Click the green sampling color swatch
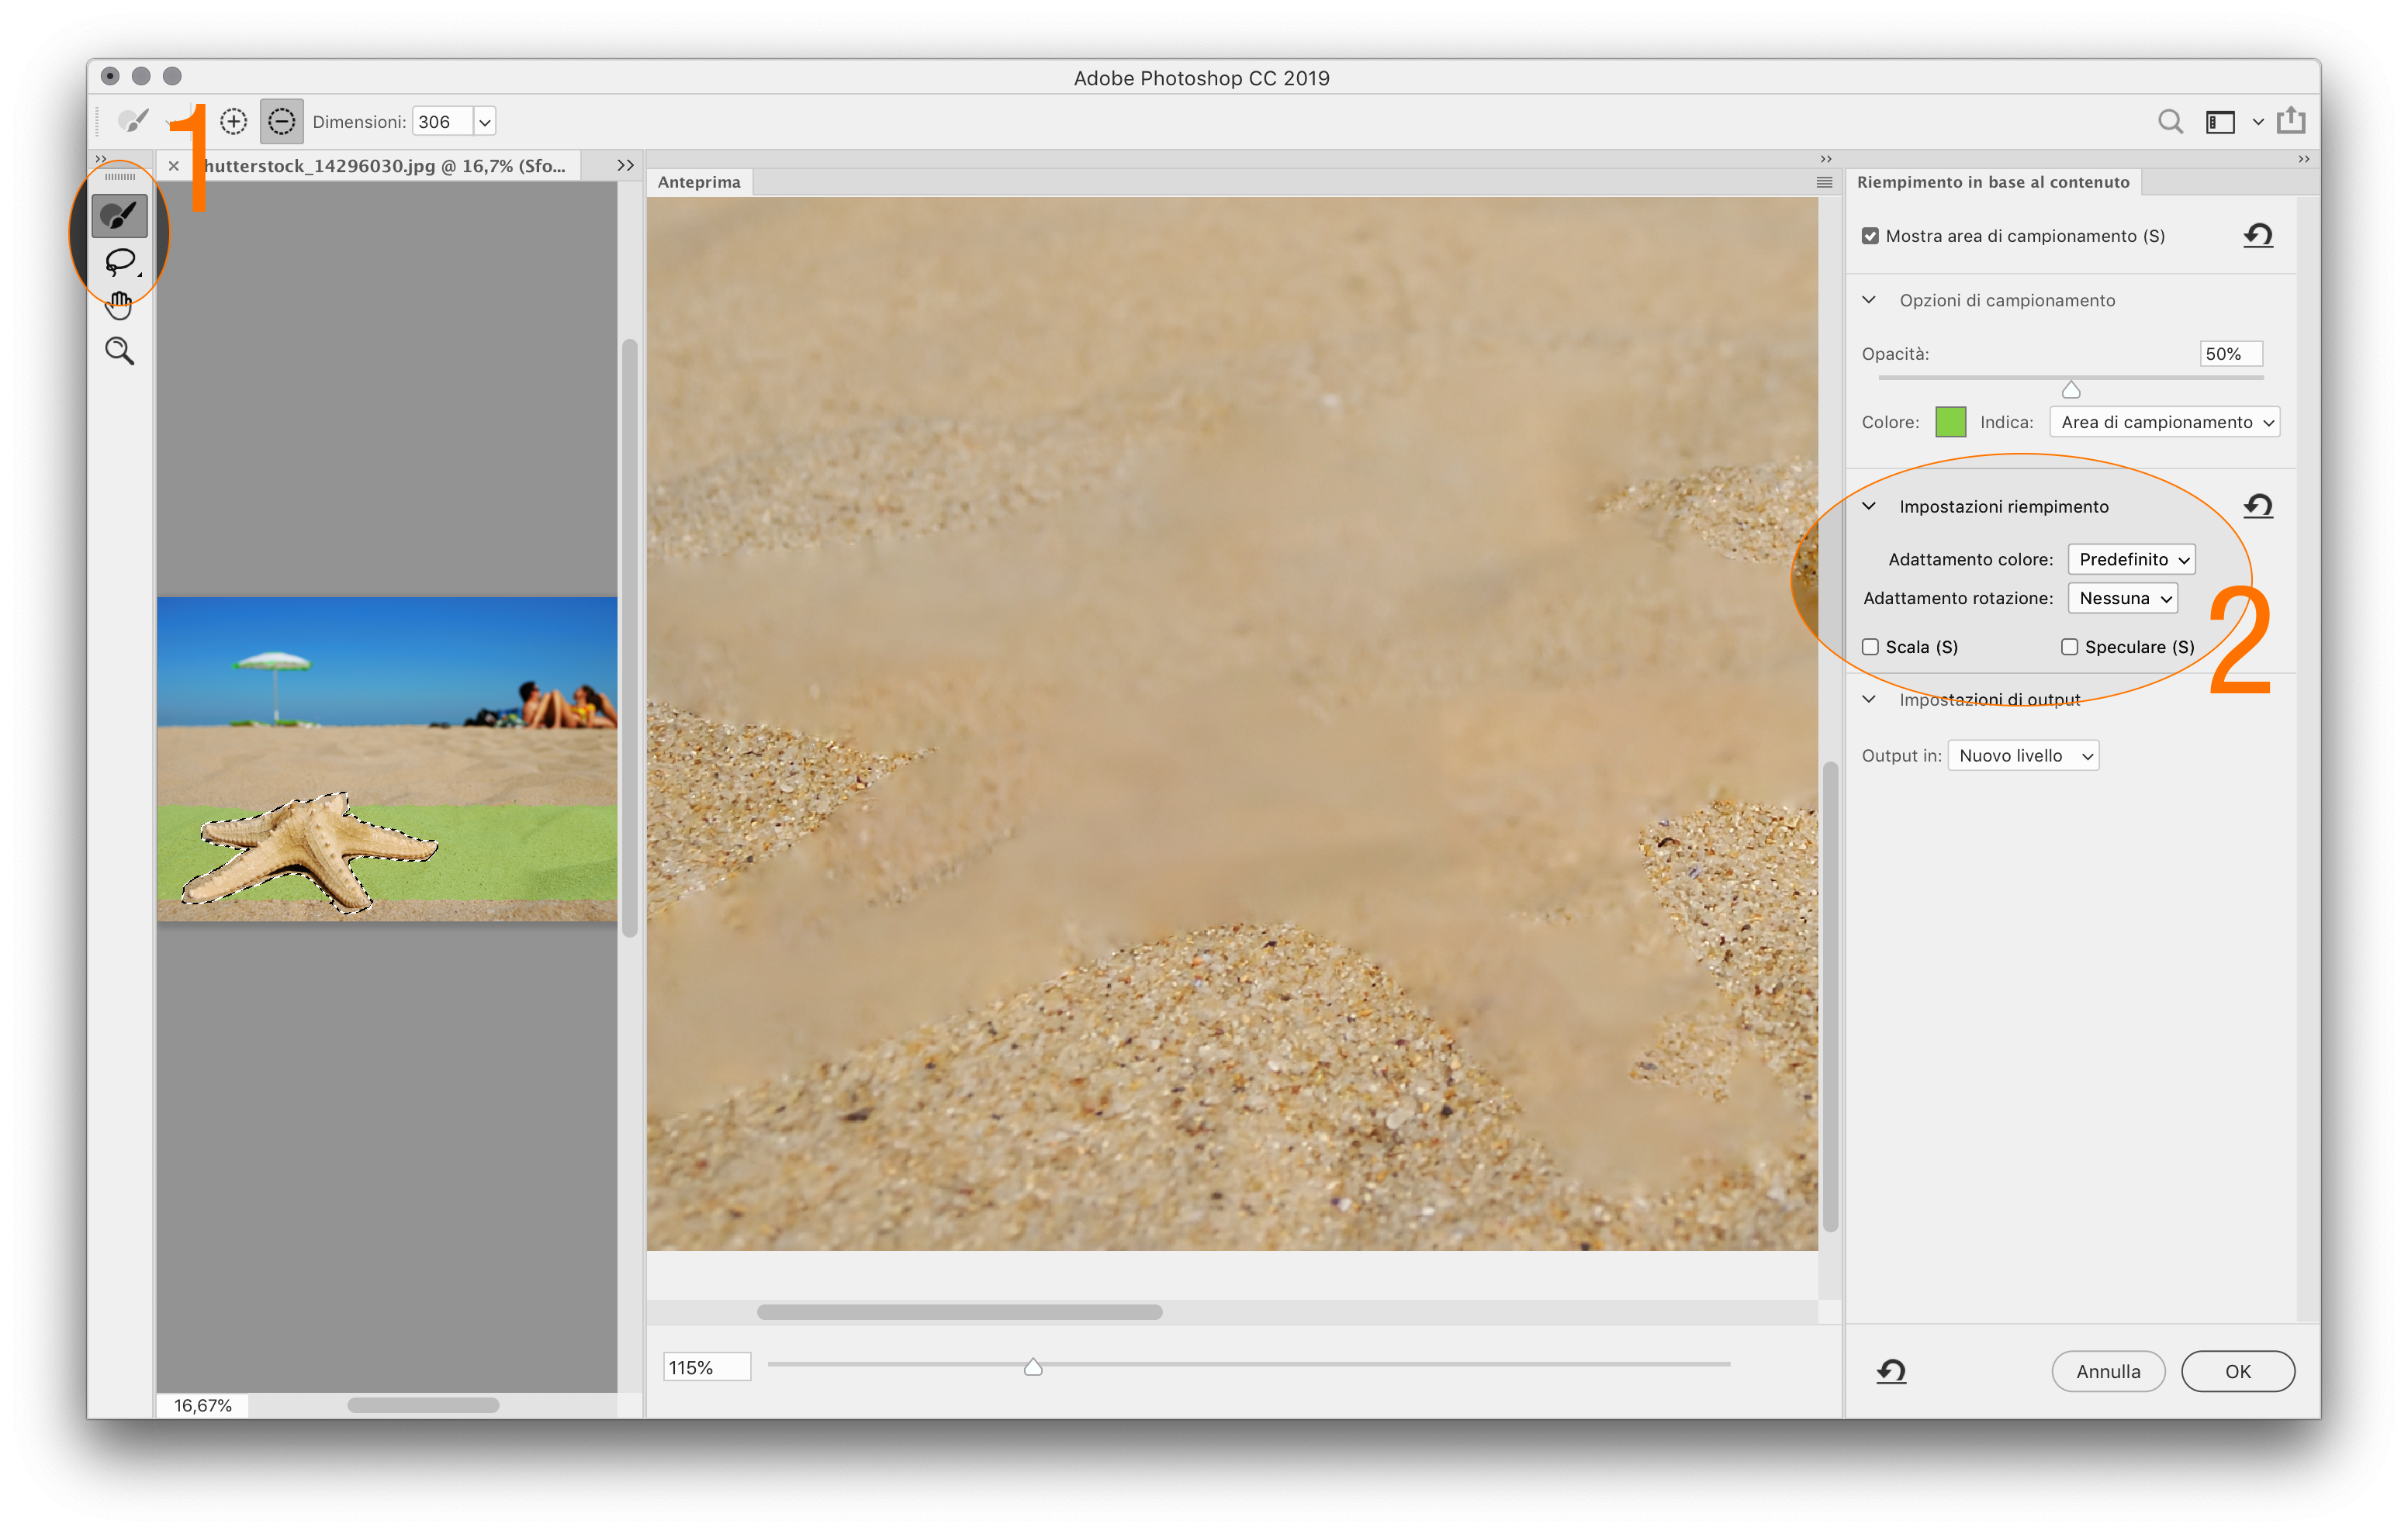The width and height of the screenshot is (2408, 1534). pos(1950,422)
